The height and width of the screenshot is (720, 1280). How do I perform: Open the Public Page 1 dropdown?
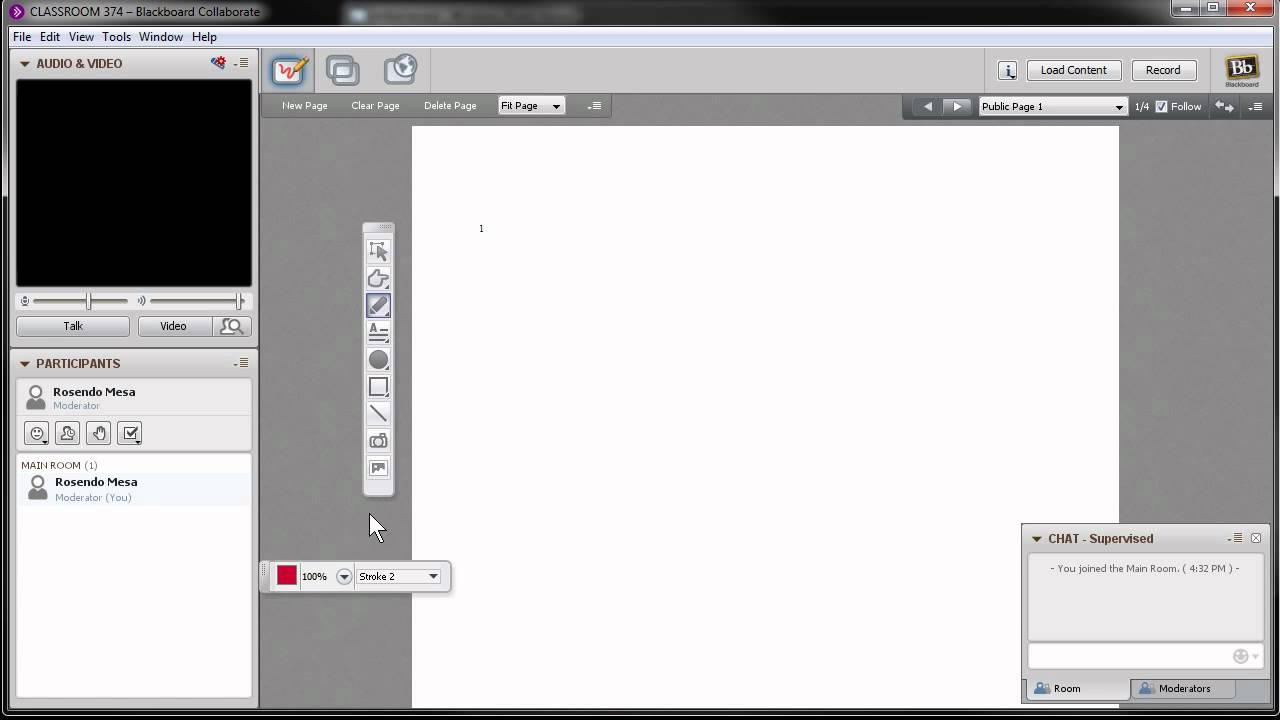pyautogui.click(x=1053, y=106)
